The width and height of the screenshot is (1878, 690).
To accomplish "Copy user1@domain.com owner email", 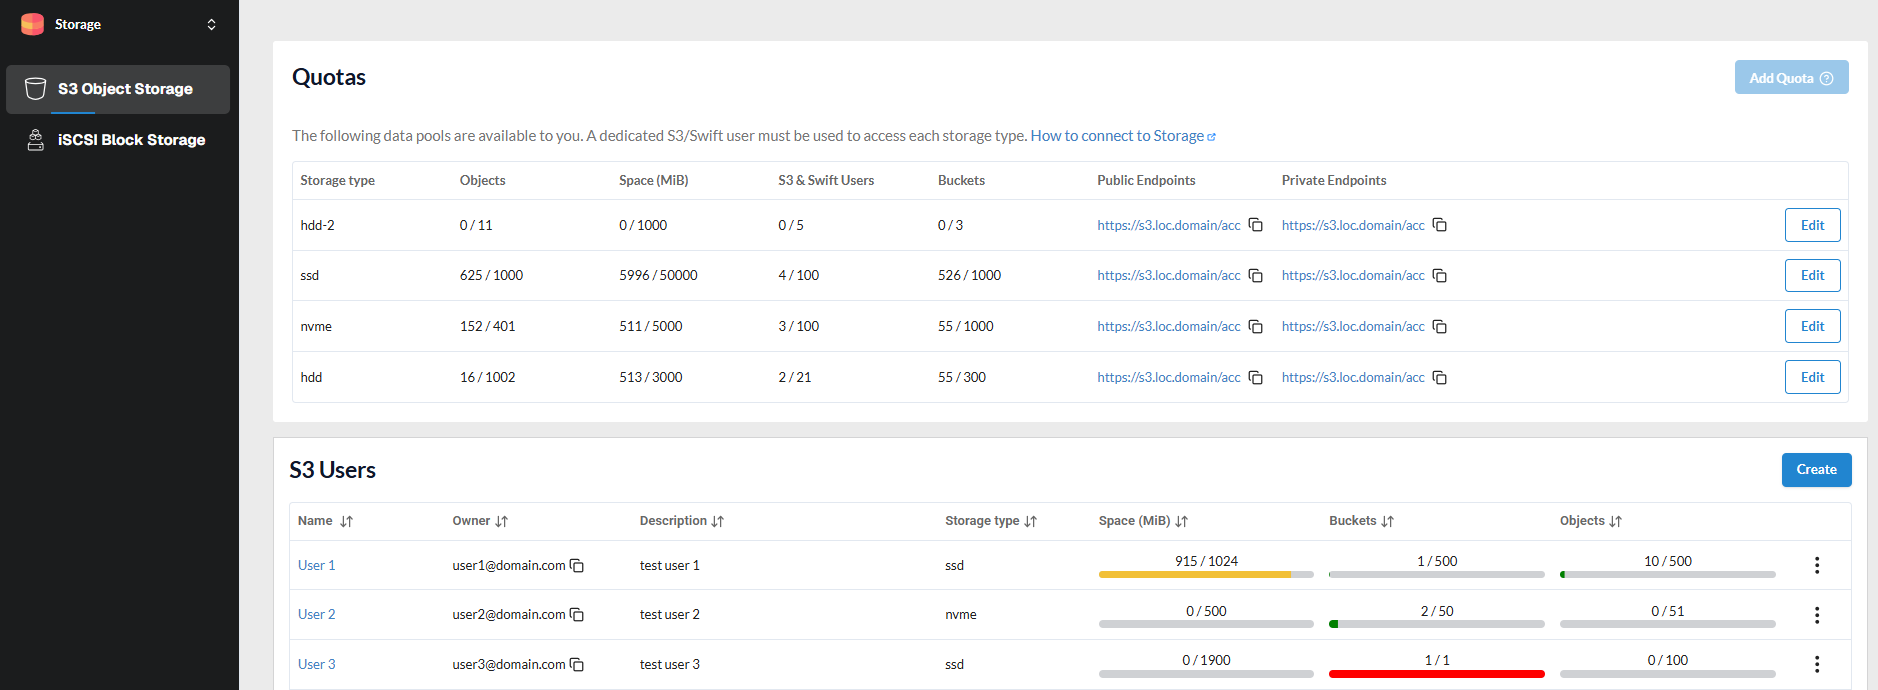I will 577,566.
